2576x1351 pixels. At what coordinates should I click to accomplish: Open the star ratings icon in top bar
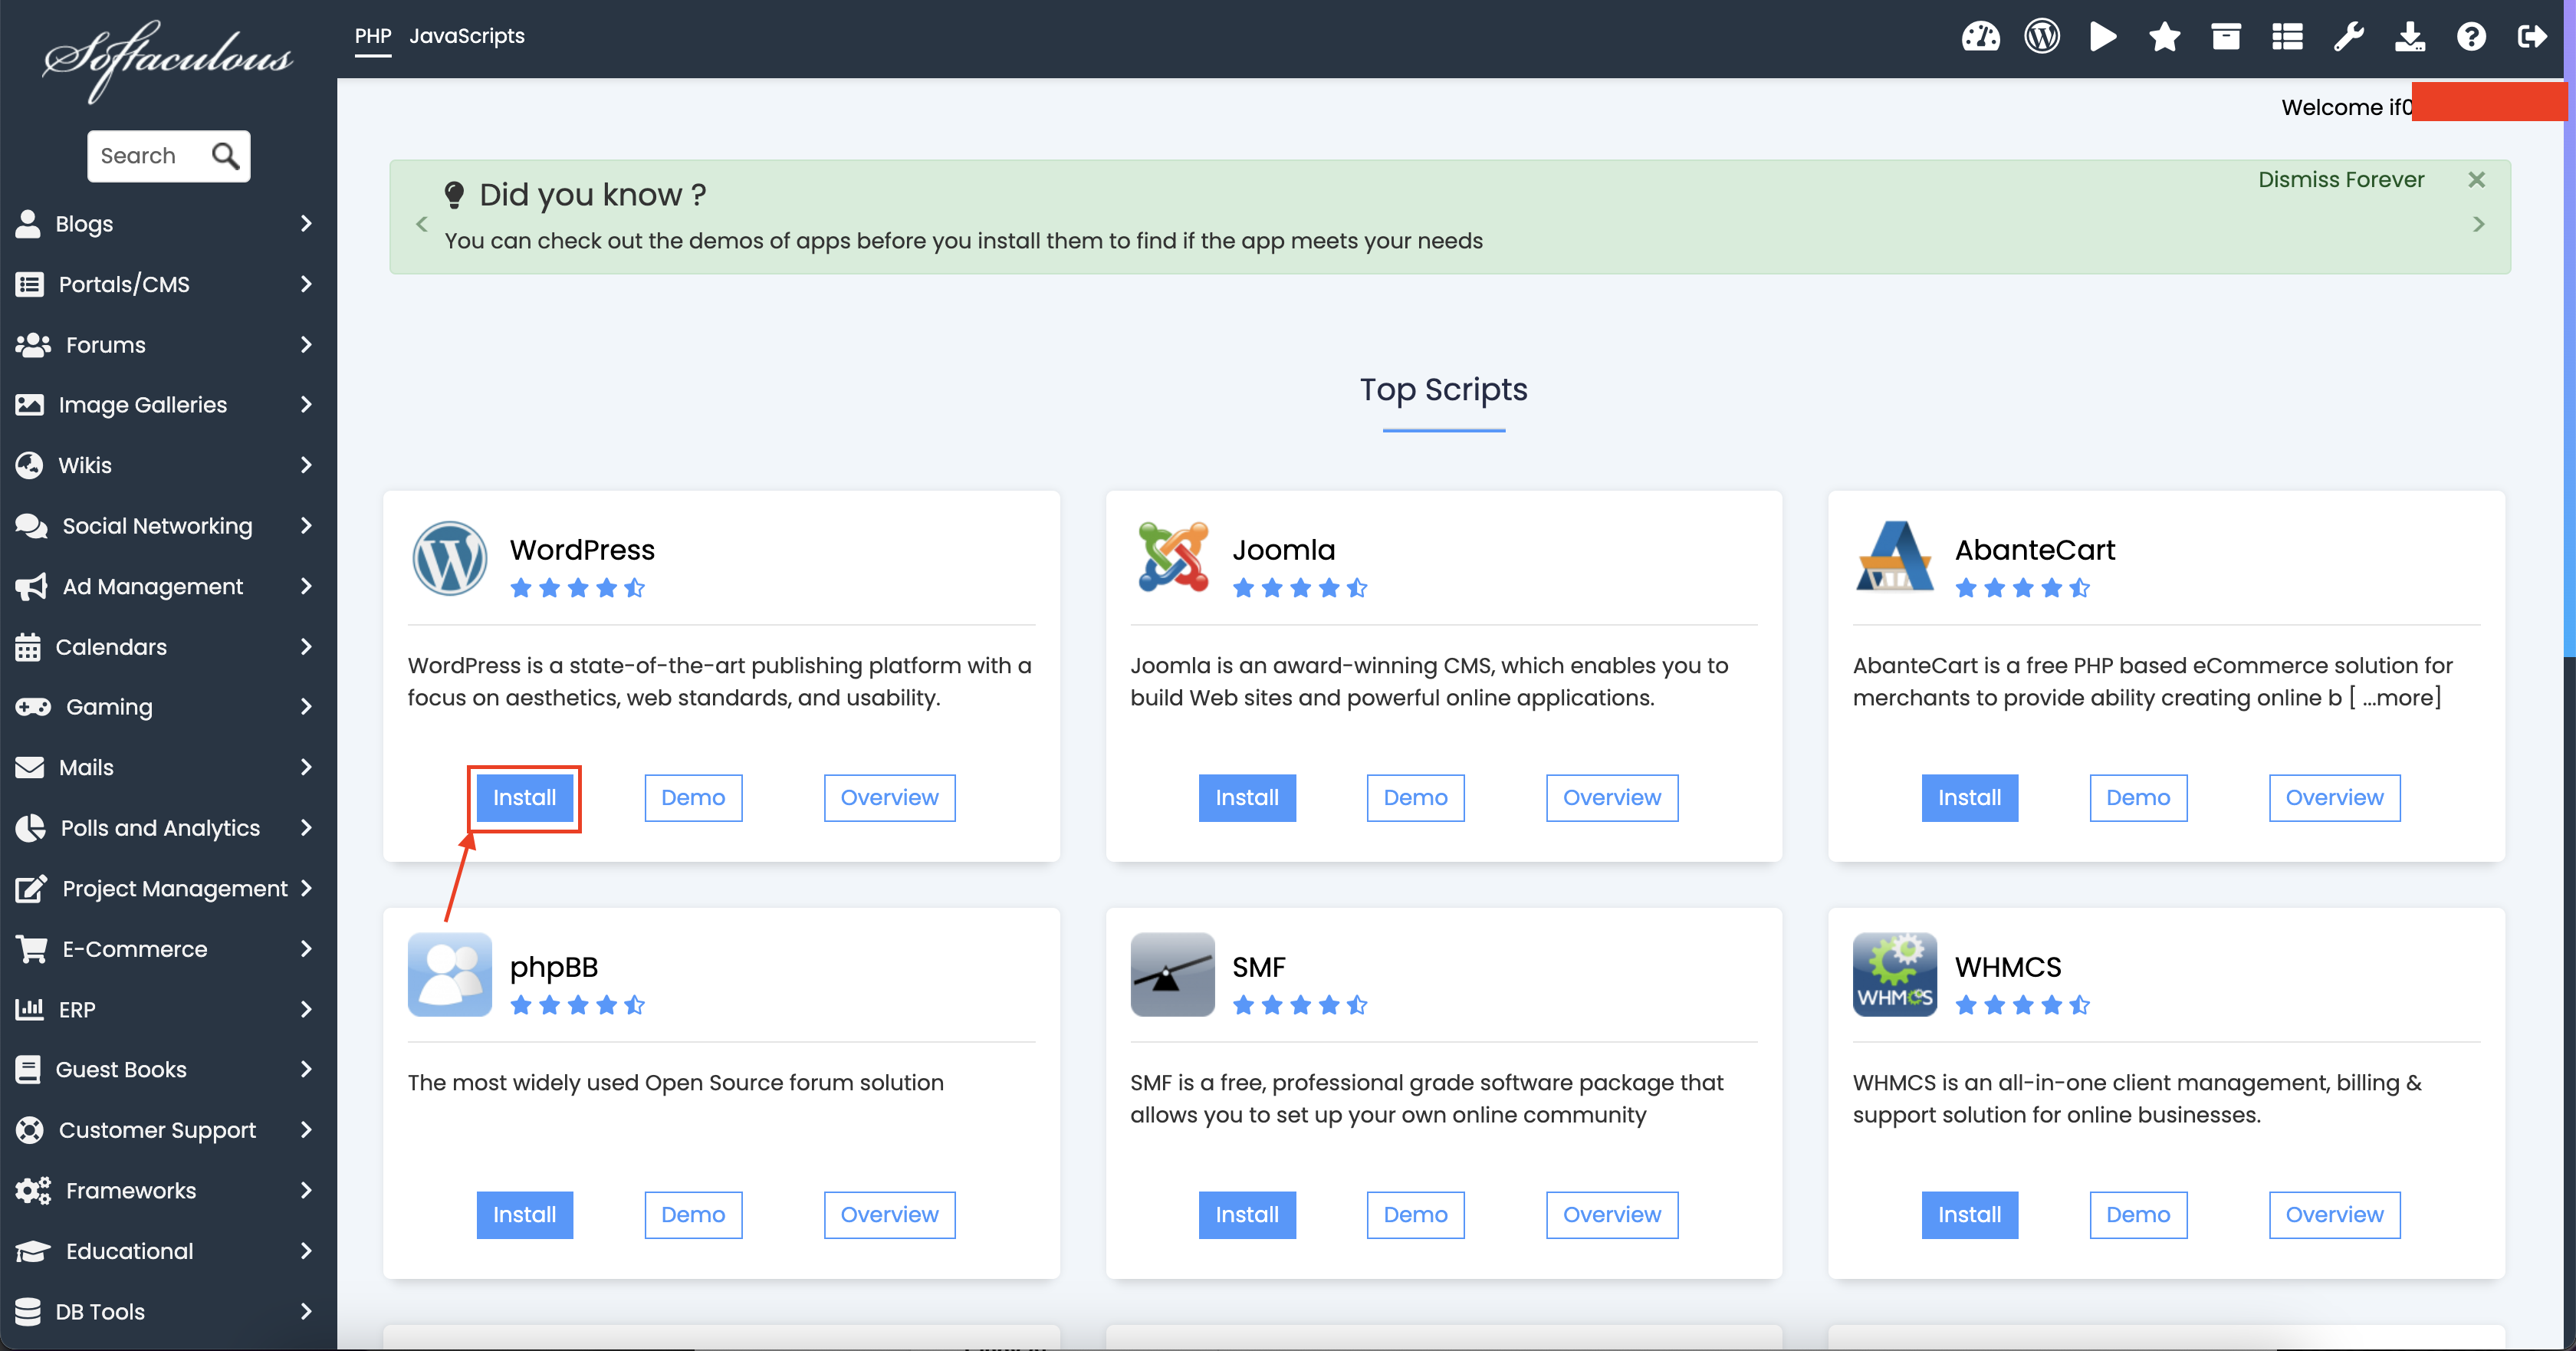[x=2164, y=37]
